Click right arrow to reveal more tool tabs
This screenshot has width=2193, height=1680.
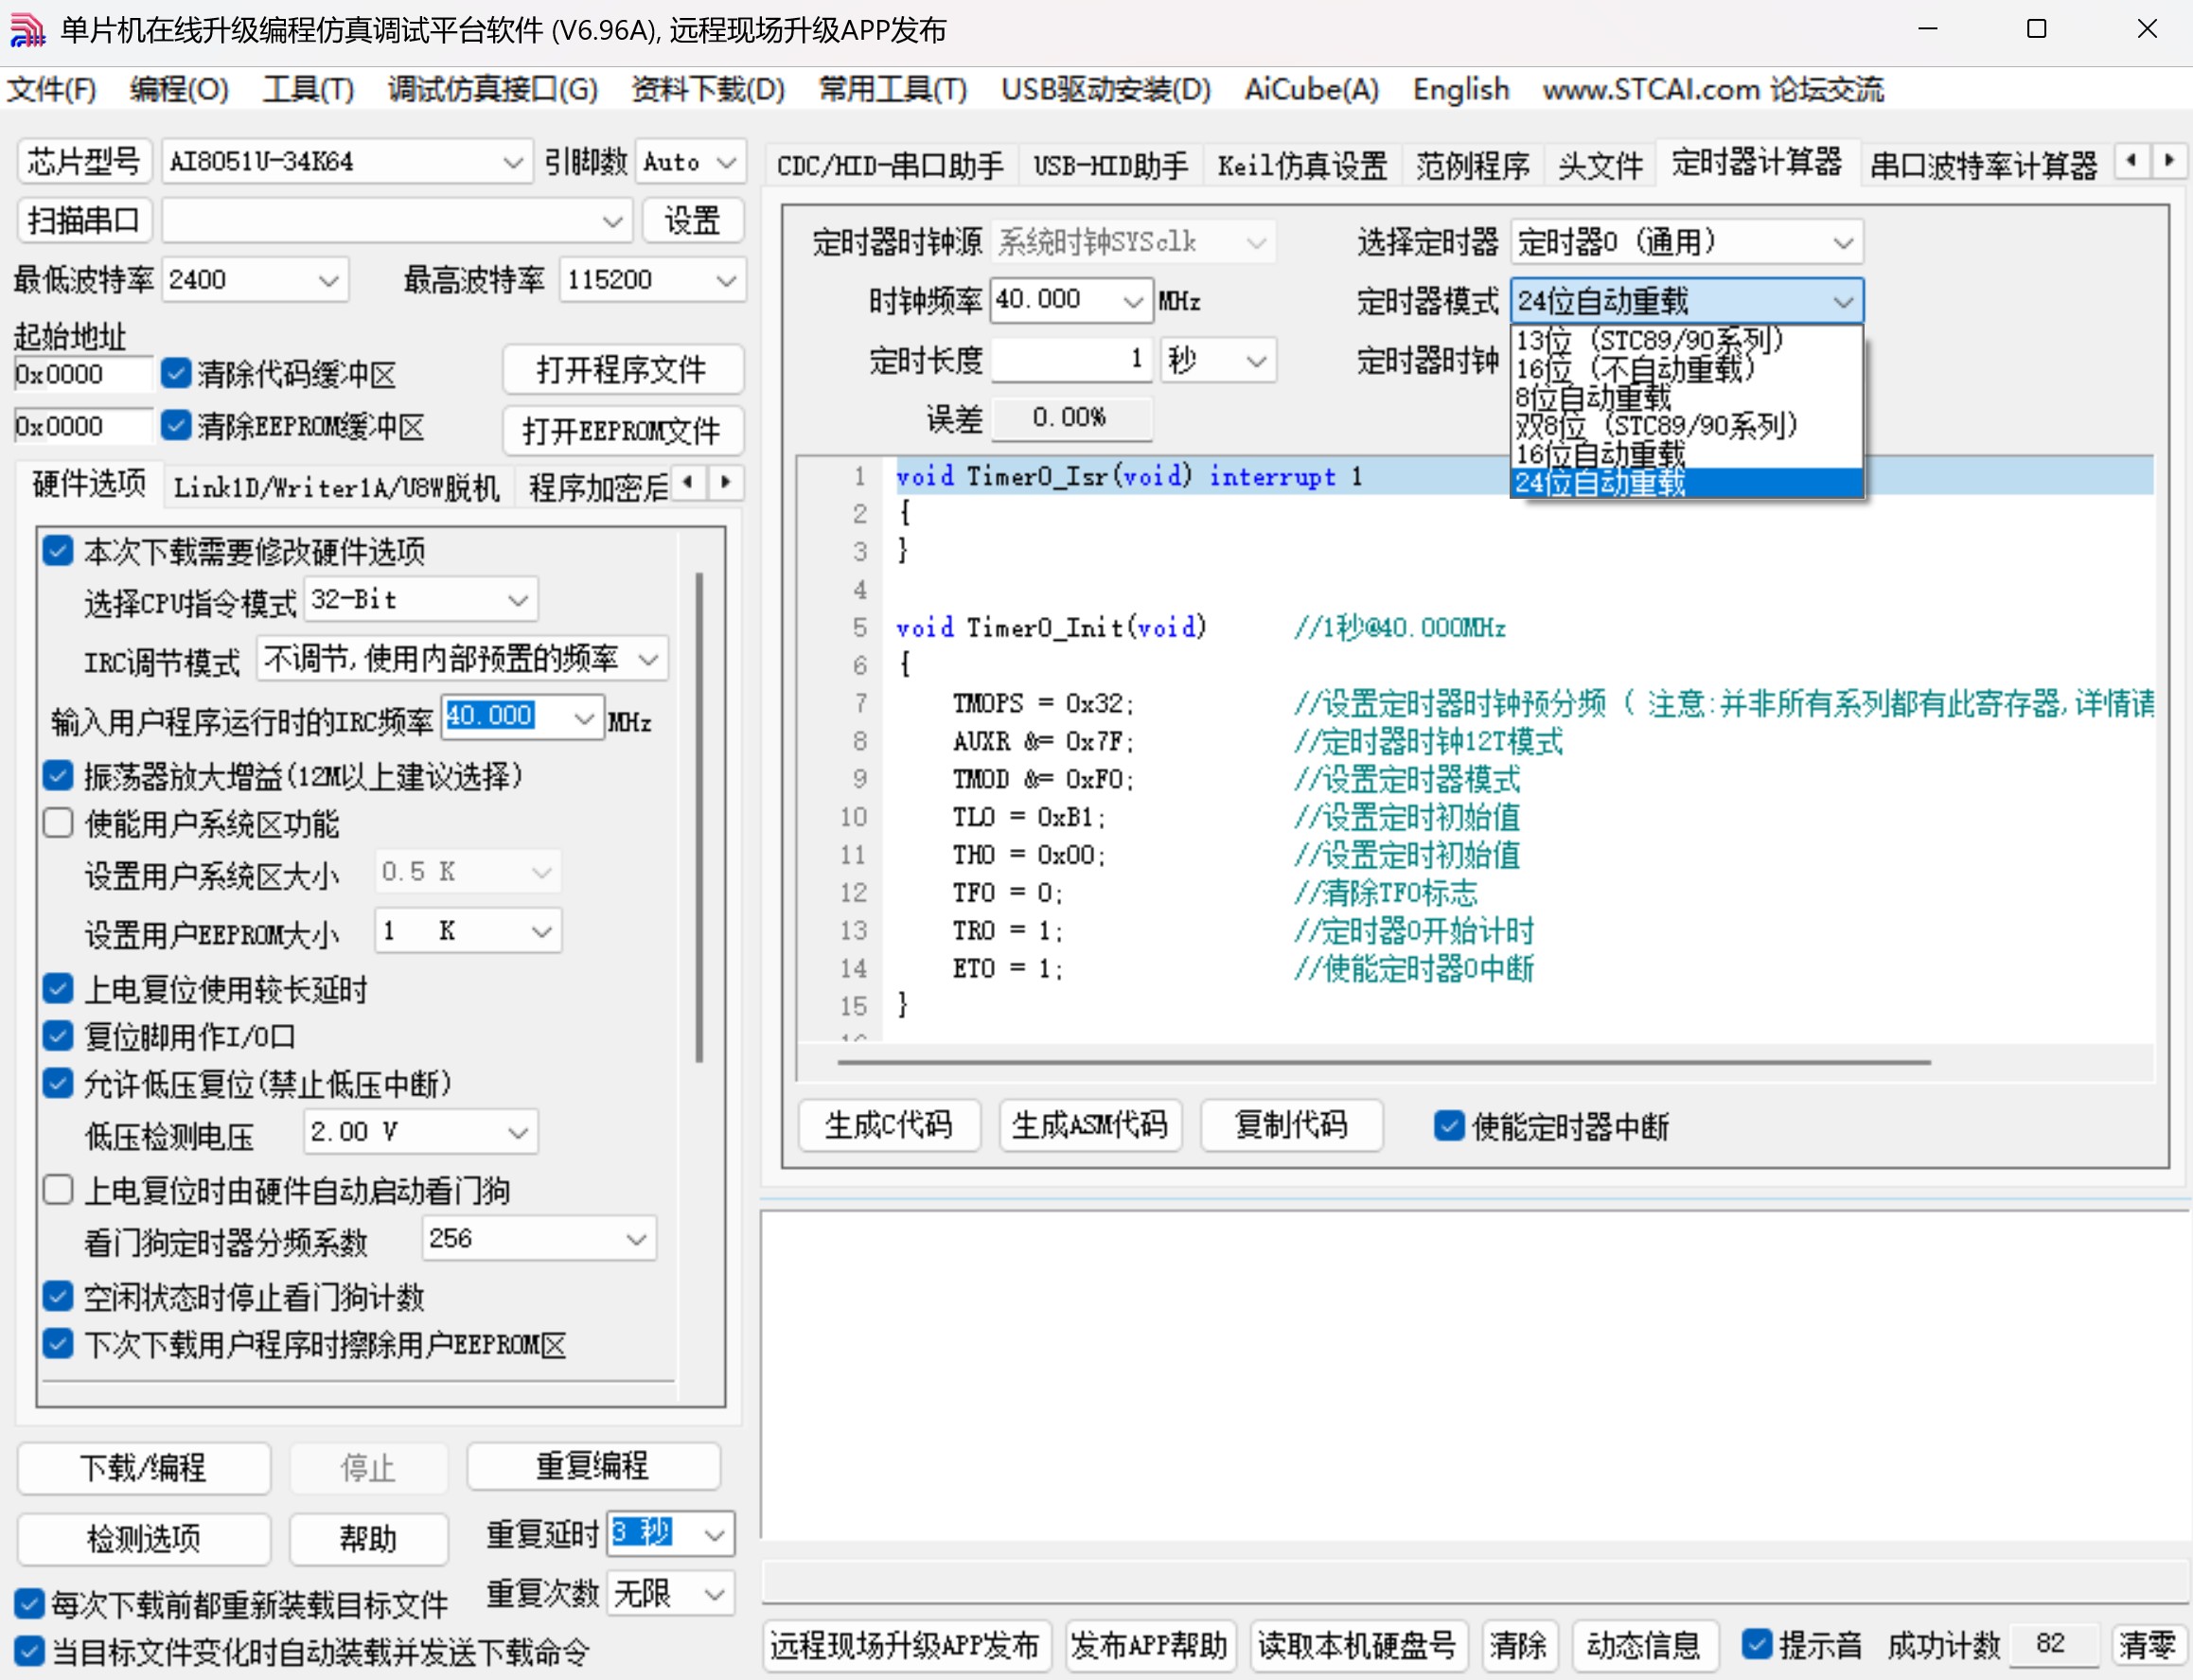[2168, 161]
